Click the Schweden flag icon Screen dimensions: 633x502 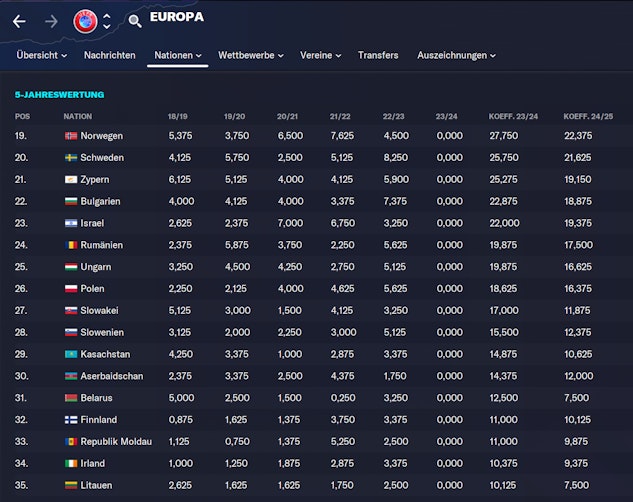point(70,158)
